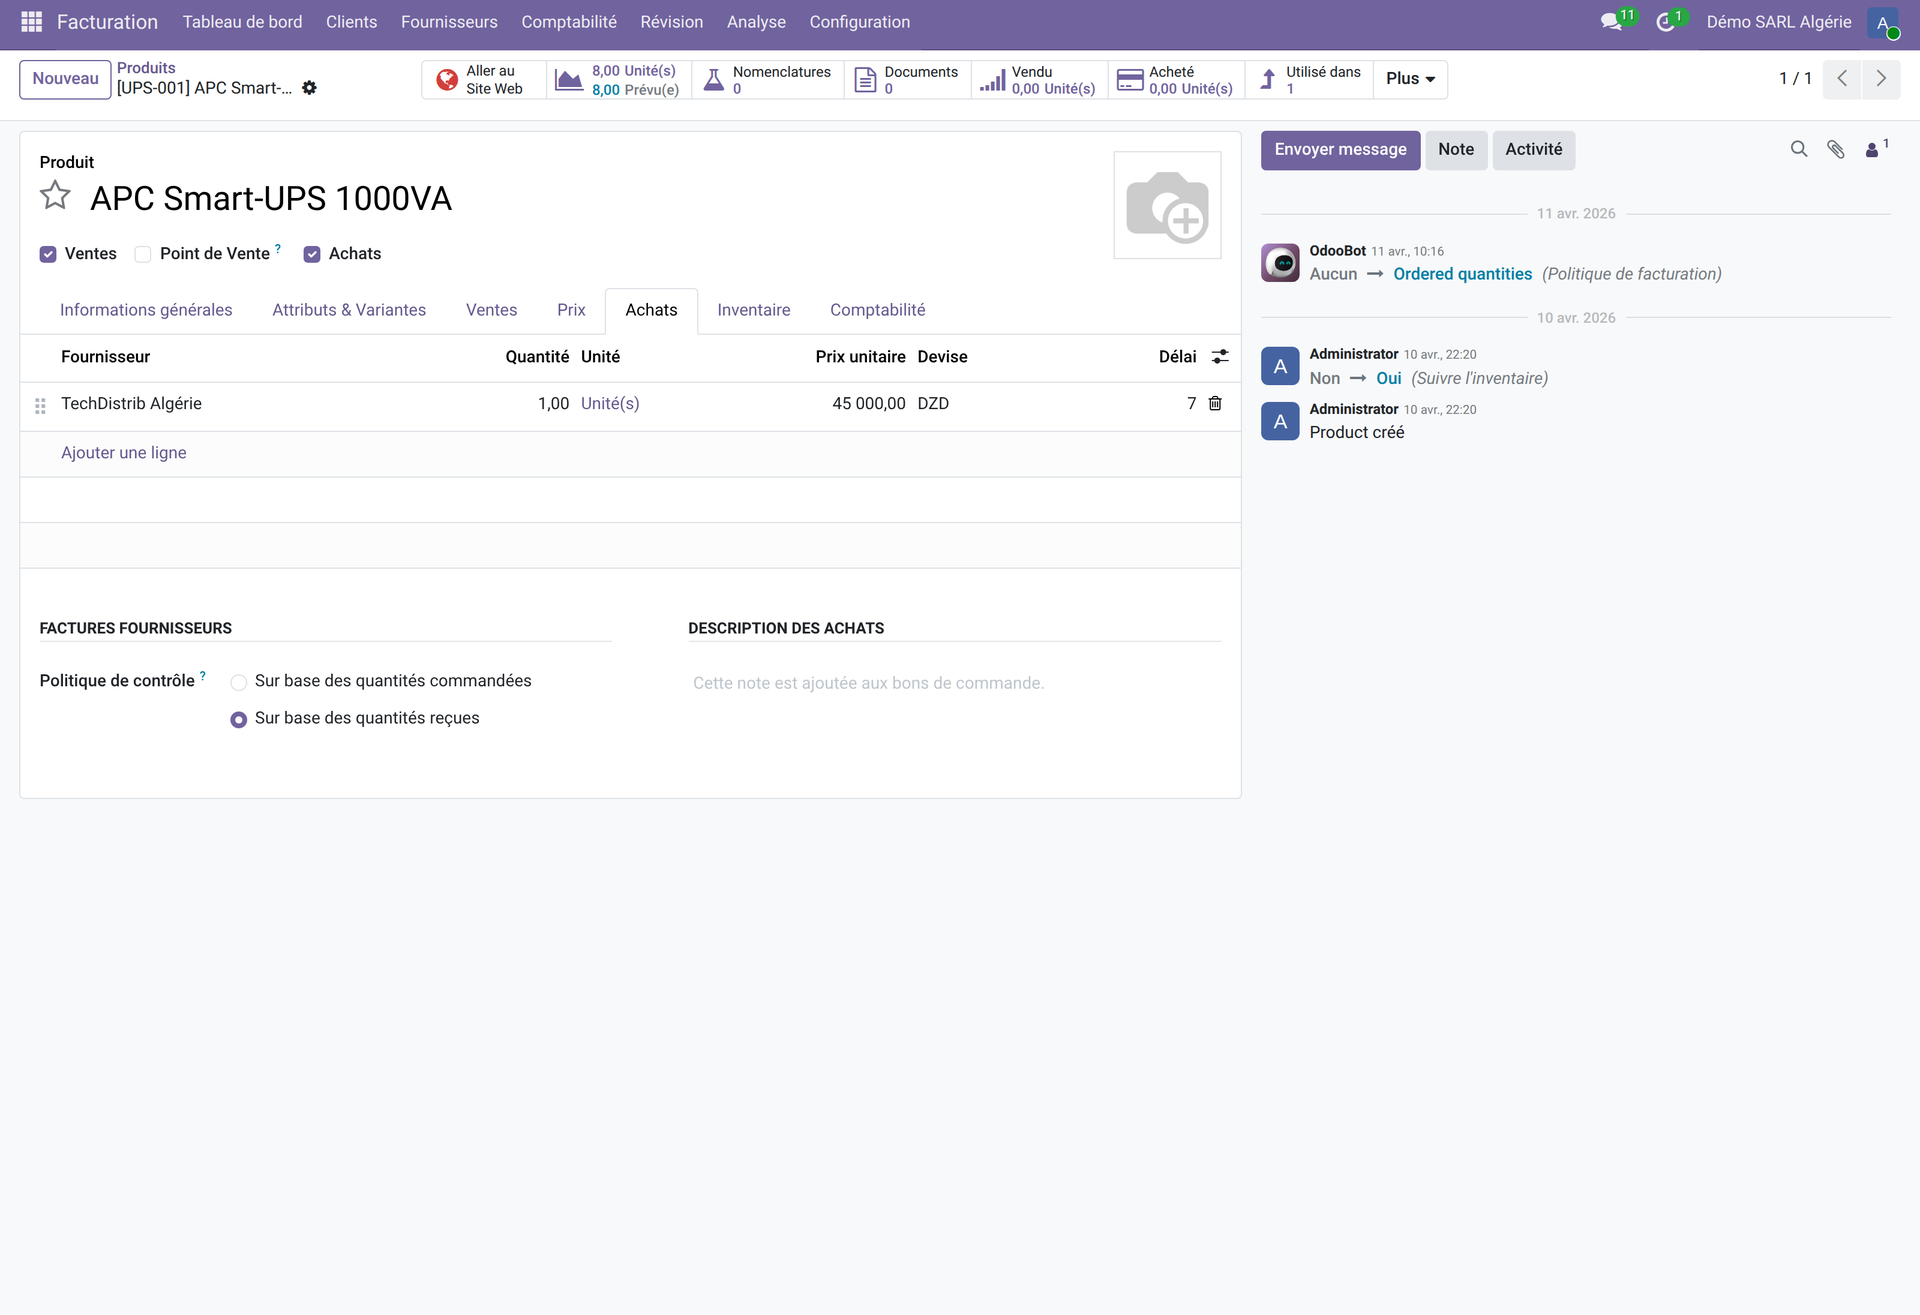Switch to the Comptabilité form tab
The width and height of the screenshot is (1920, 1315).
coord(877,311)
